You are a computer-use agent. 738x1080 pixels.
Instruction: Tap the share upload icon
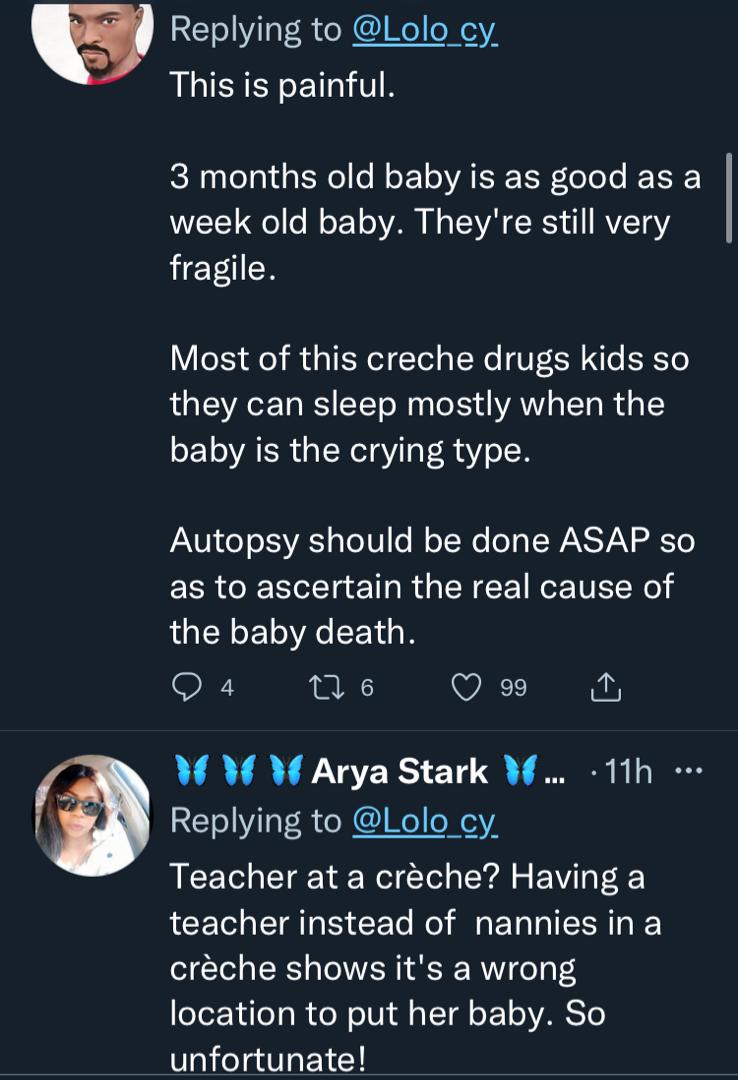tap(606, 687)
